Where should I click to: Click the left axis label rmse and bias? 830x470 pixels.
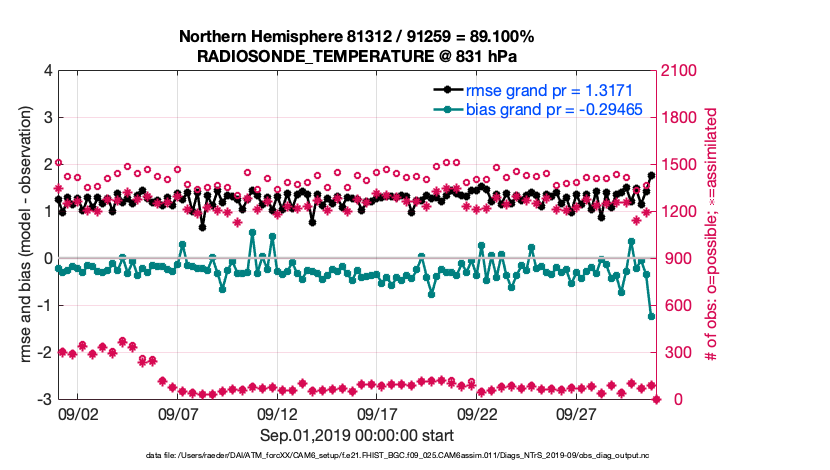(x=29, y=235)
